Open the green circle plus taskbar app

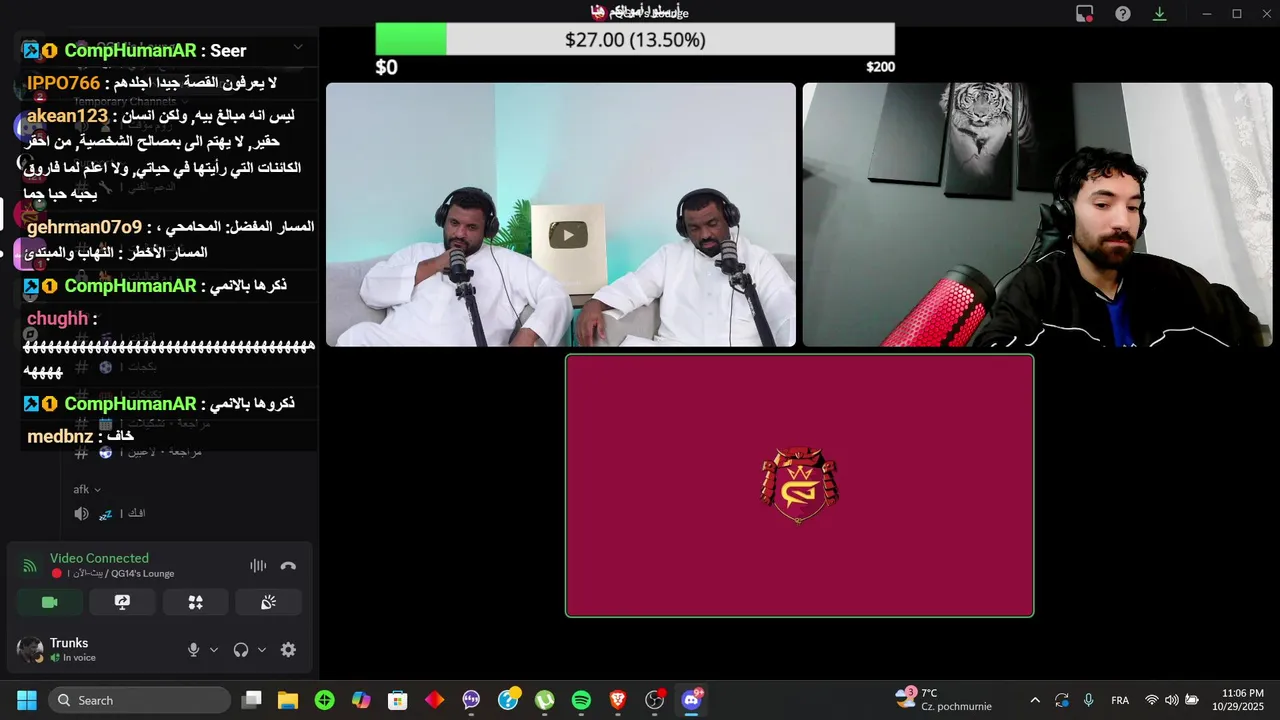[325, 700]
